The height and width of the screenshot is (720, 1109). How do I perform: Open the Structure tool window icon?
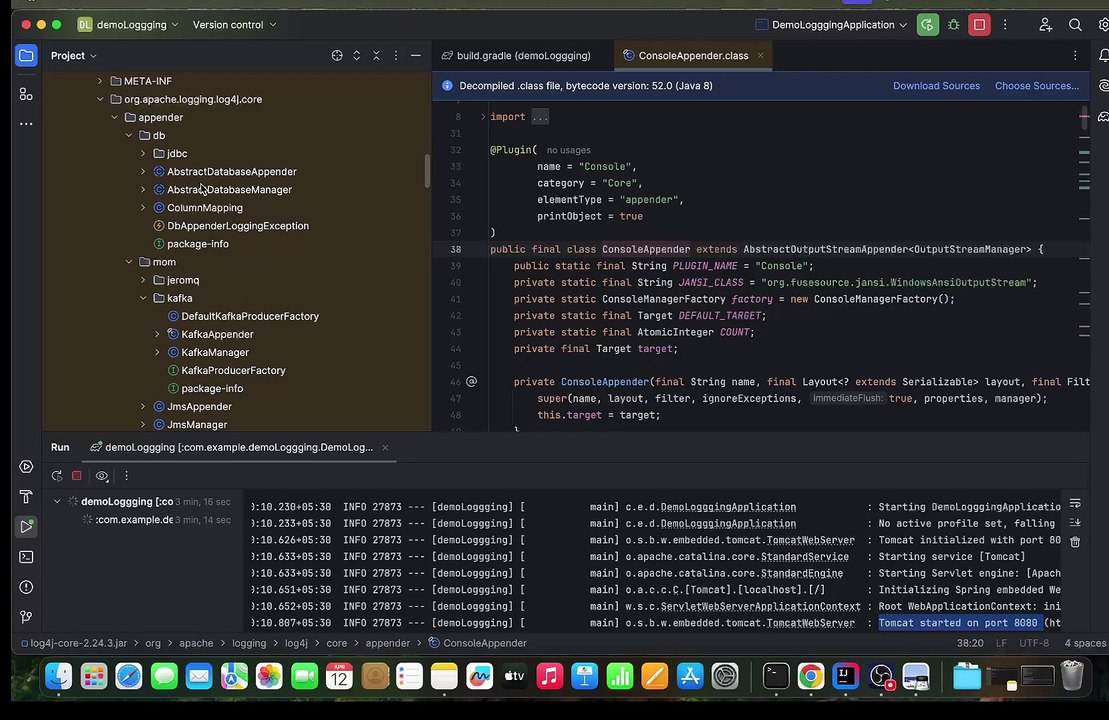pyautogui.click(x=26, y=94)
